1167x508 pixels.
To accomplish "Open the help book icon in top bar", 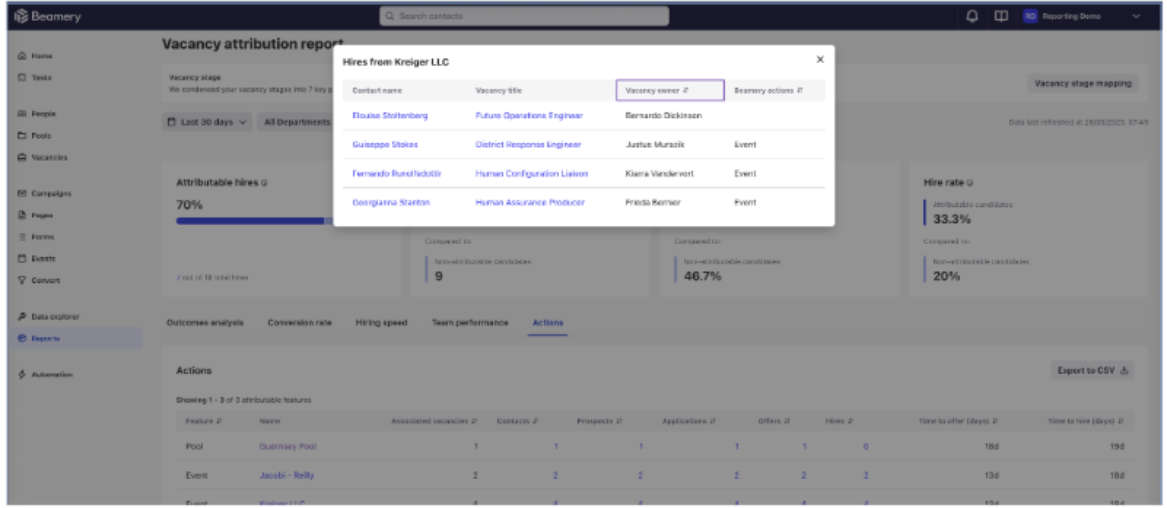I will 1002,16.
